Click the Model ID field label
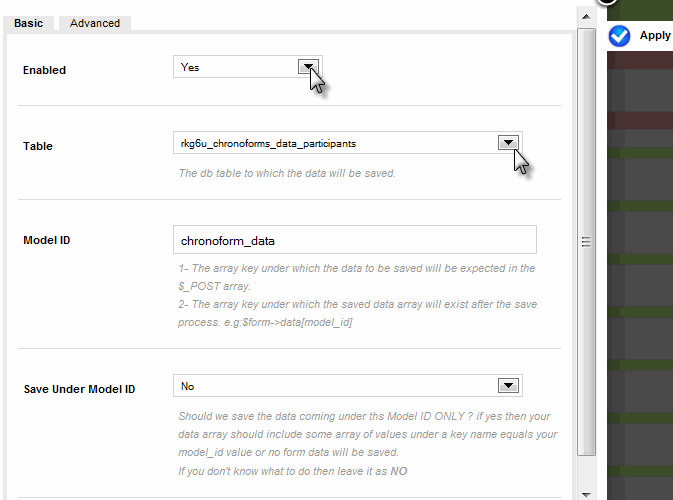The image size is (673, 500). click(46, 240)
